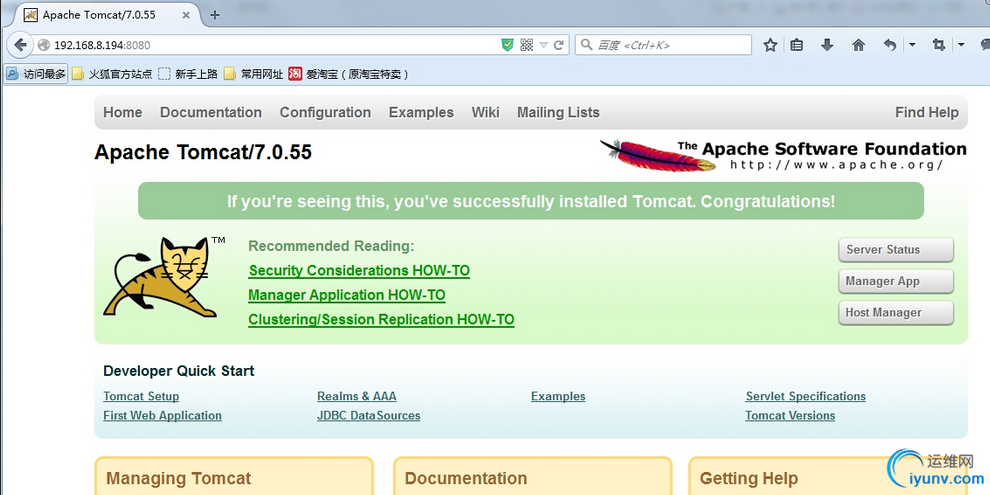Expand the dropdown next to the undo arrow
Image resolution: width=990 pixels, height=495 pixels.
click(x=912, y=45)
